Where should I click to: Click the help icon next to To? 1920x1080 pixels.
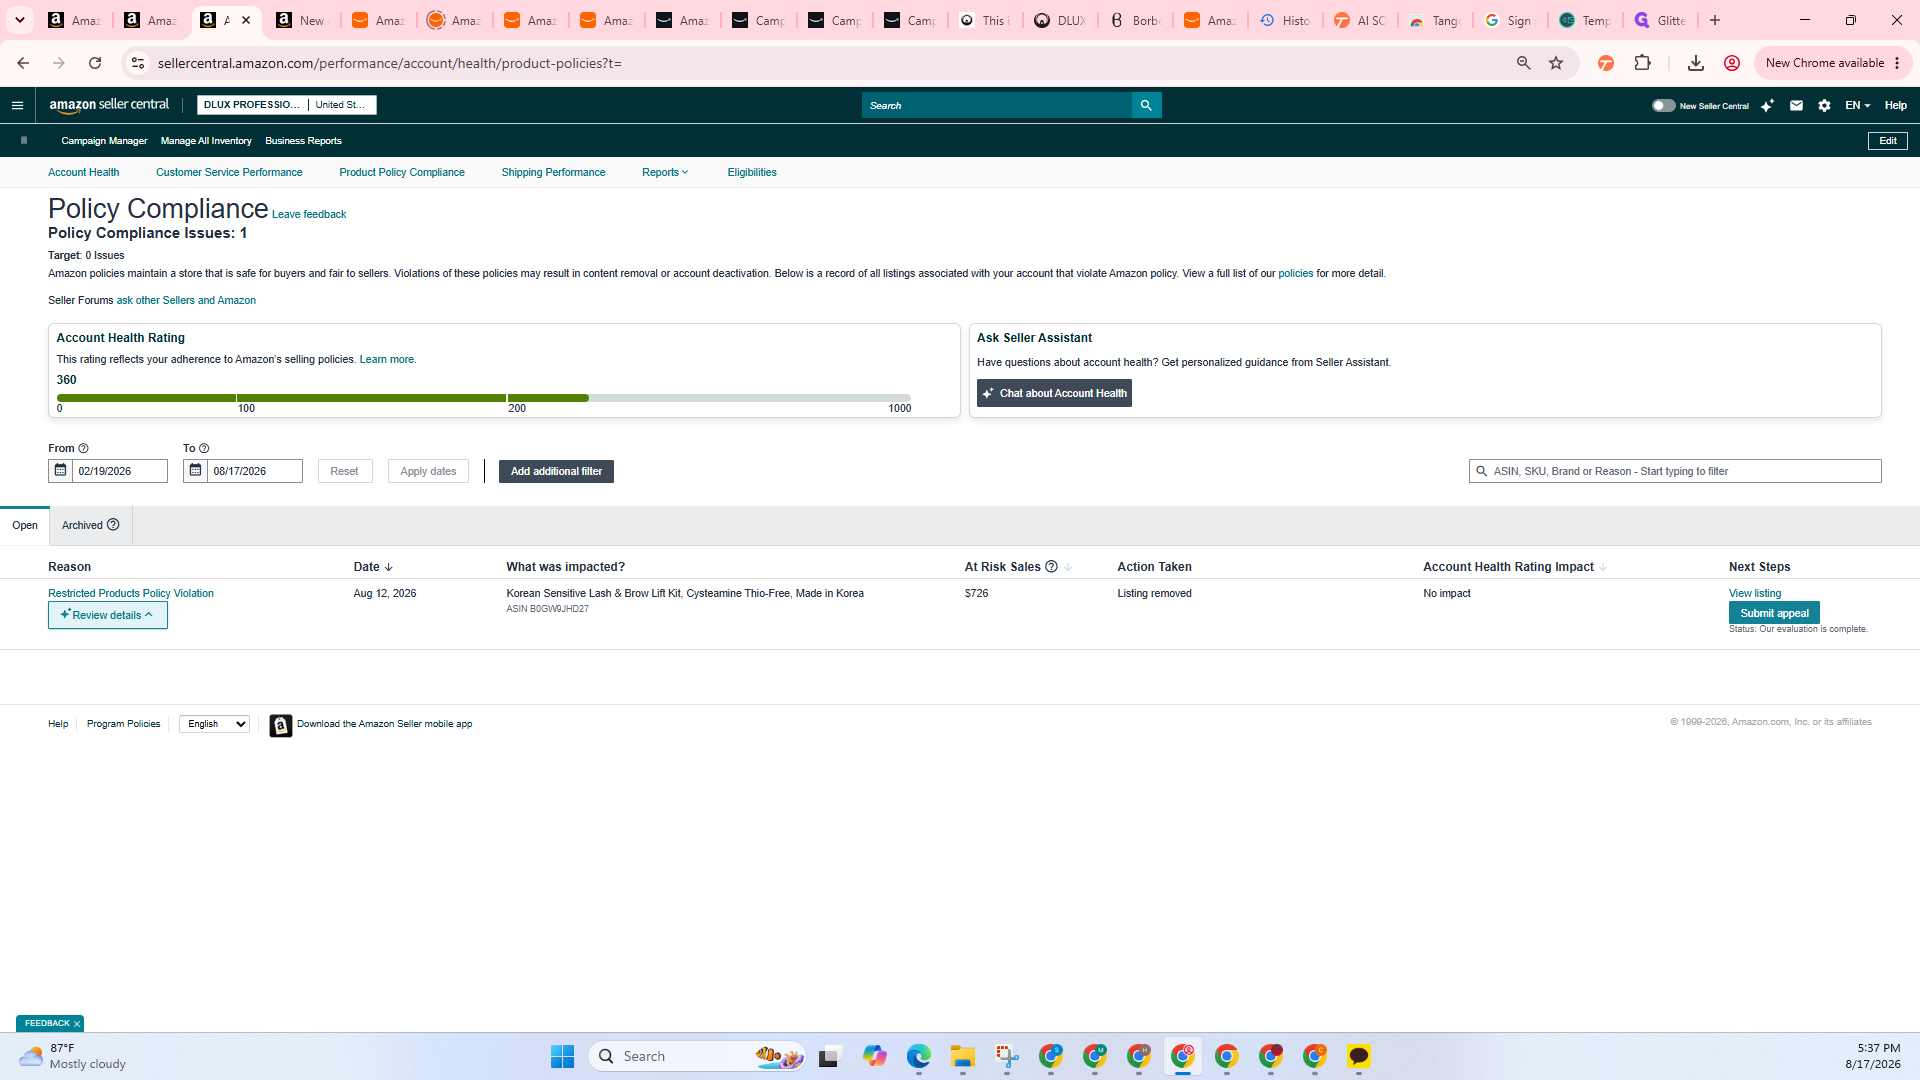point(204,448)
